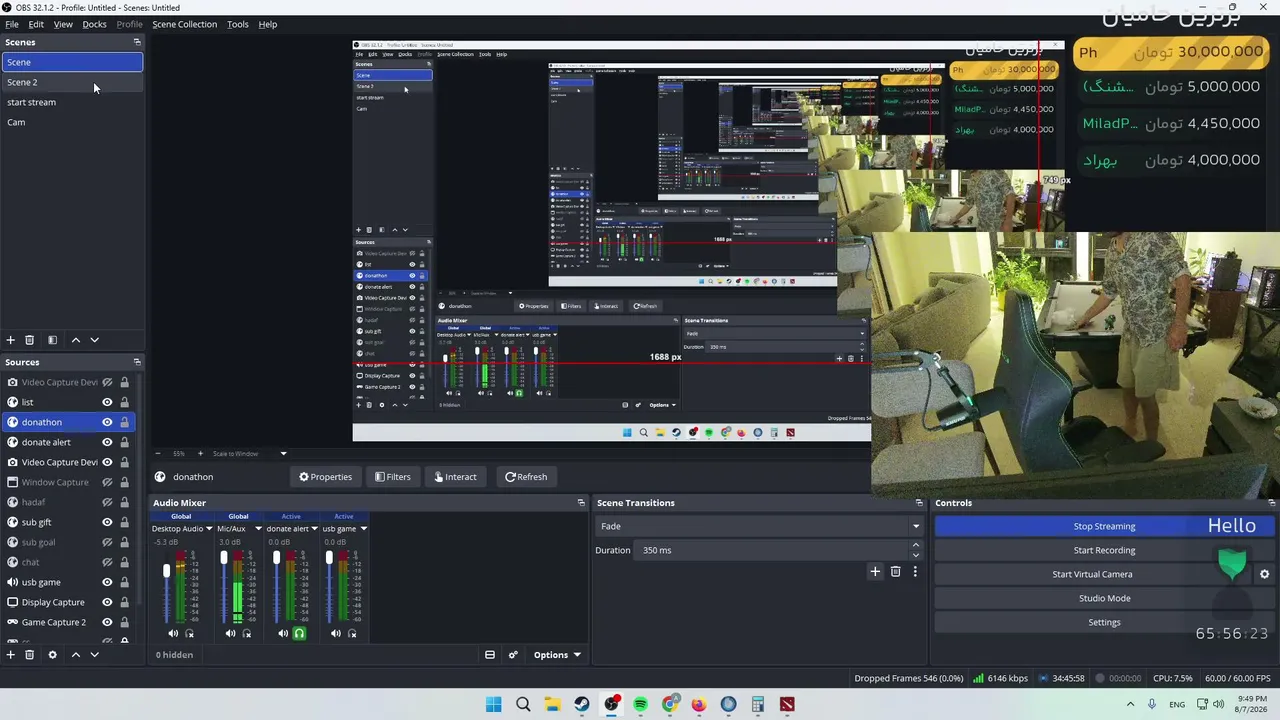
Task: Show the hadaf source
Action: coord(107,502)
